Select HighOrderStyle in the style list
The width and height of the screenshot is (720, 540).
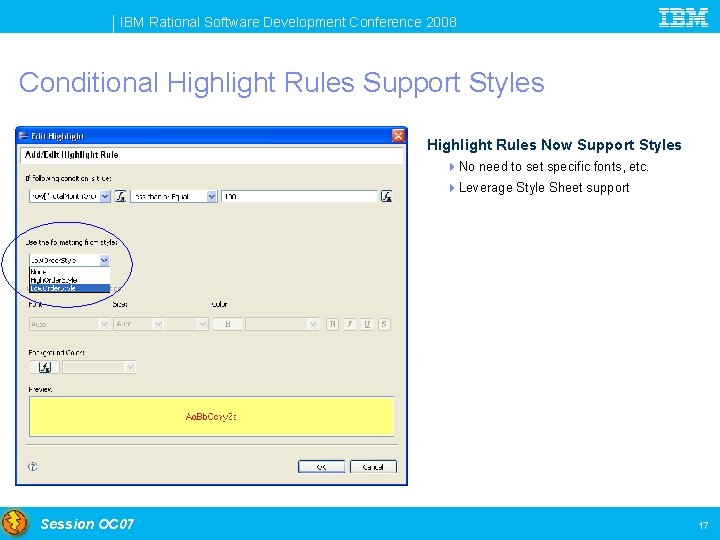pos(70,280)
